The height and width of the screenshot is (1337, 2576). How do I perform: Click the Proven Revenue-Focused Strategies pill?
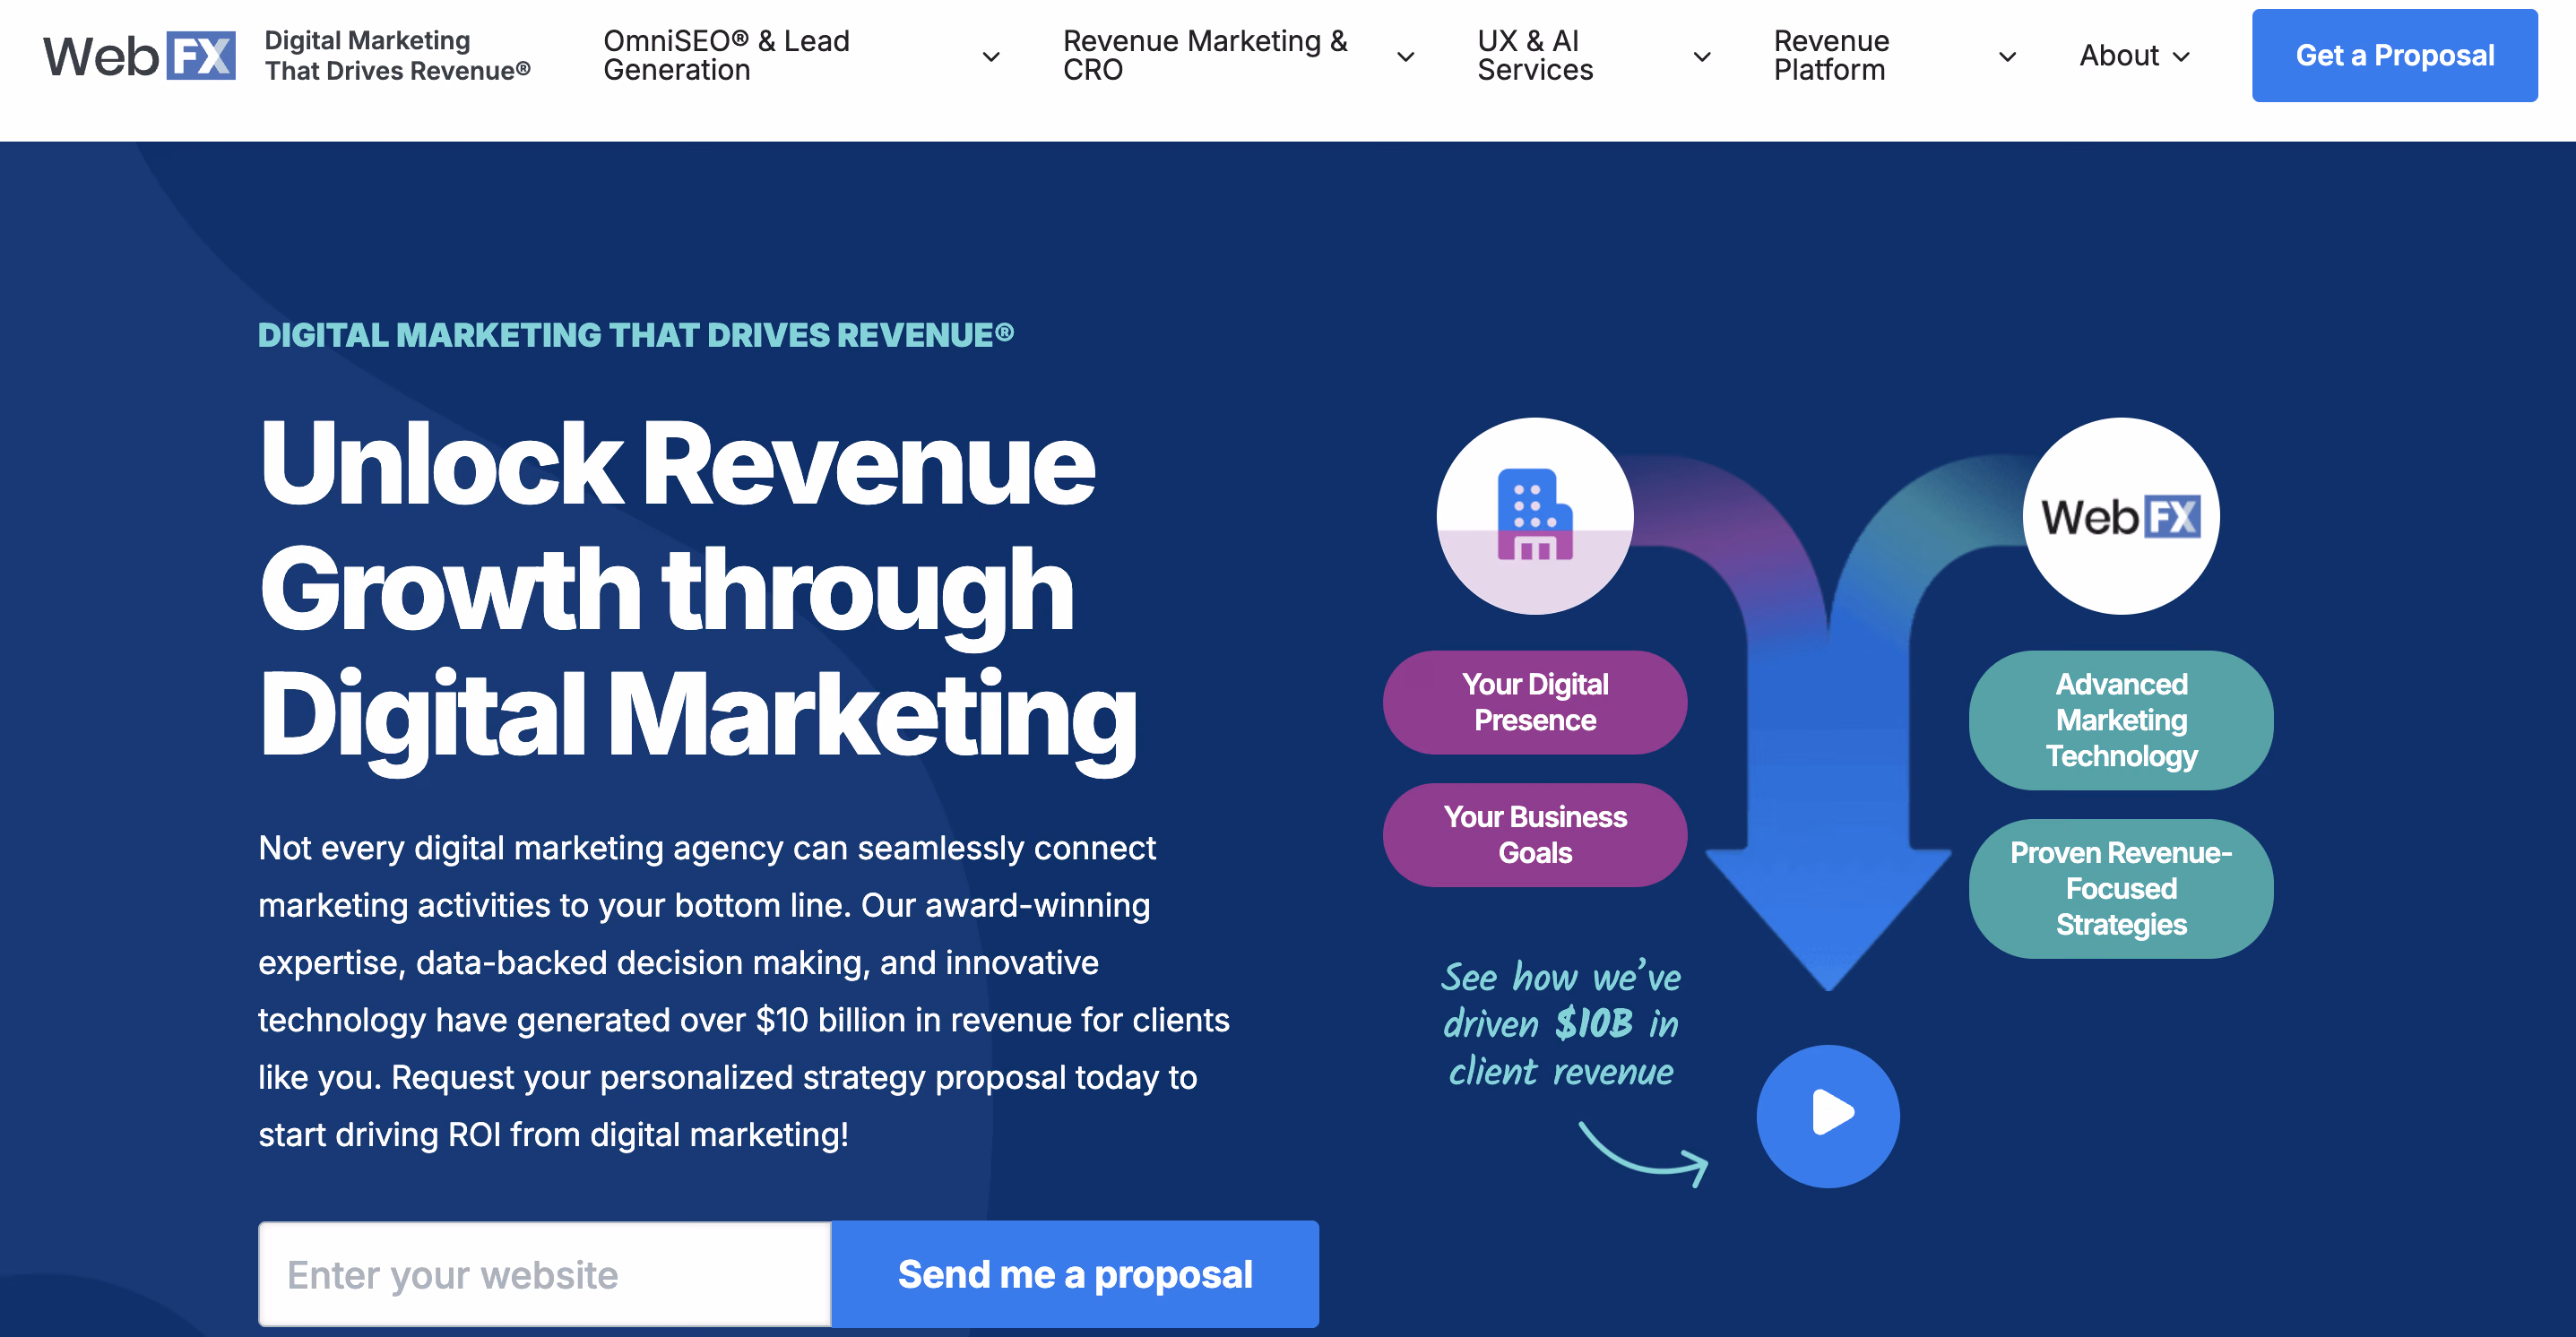coord(2120,888)
